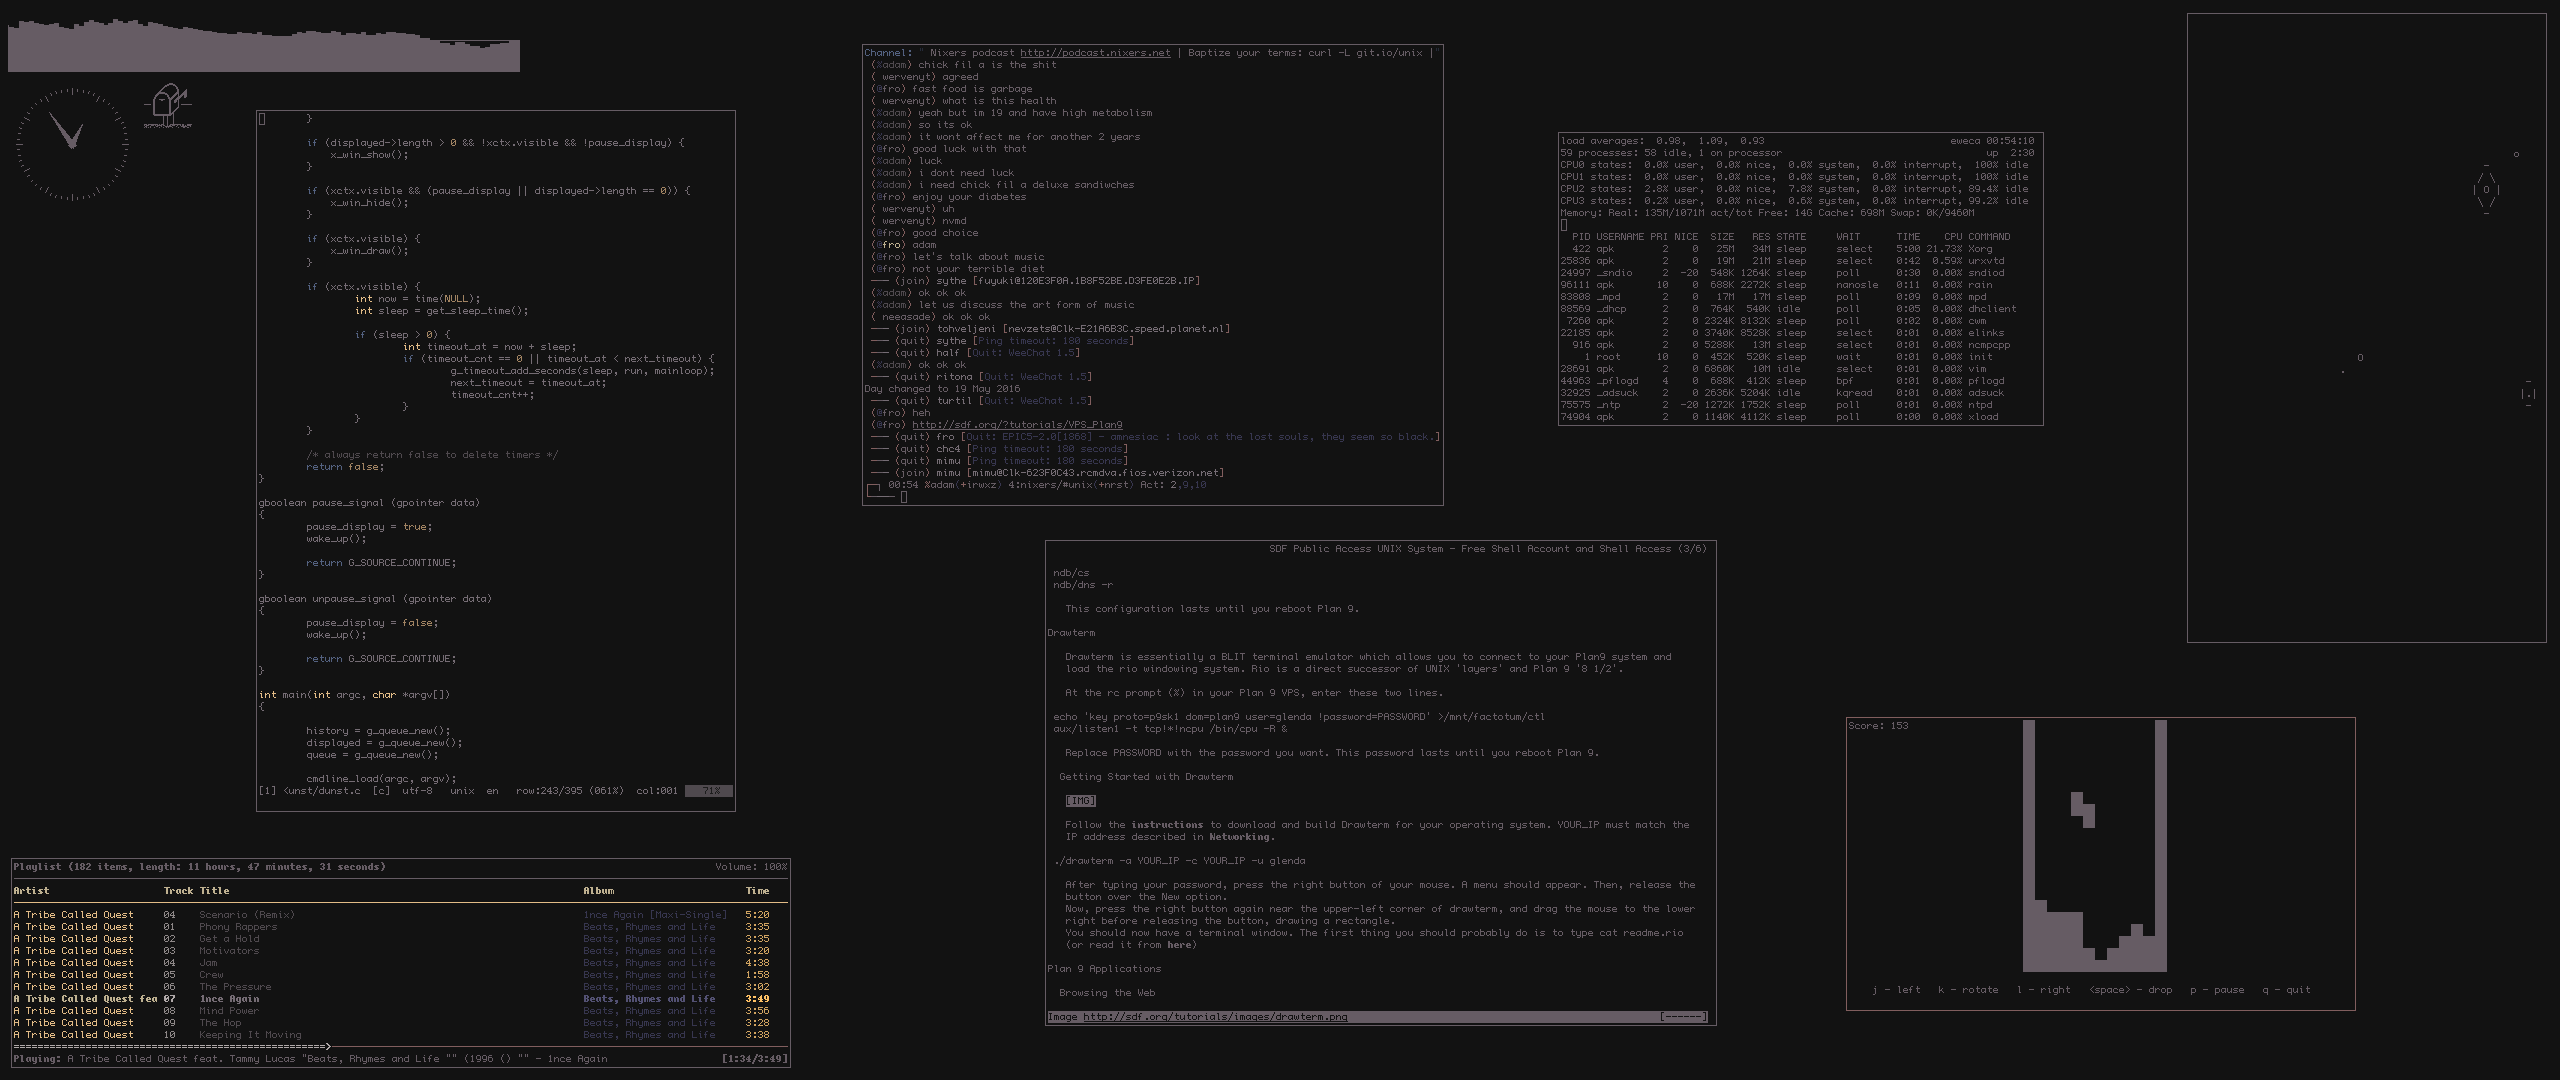Click the 'Networking' bold link

point(1240,837)
